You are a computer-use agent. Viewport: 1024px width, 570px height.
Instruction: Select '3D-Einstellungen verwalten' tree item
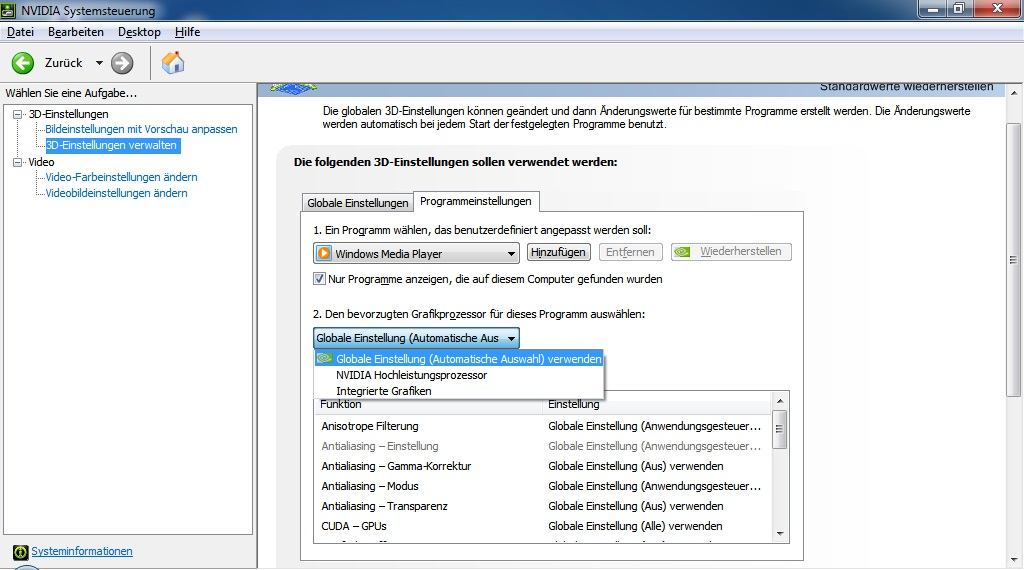click(112, 145)
